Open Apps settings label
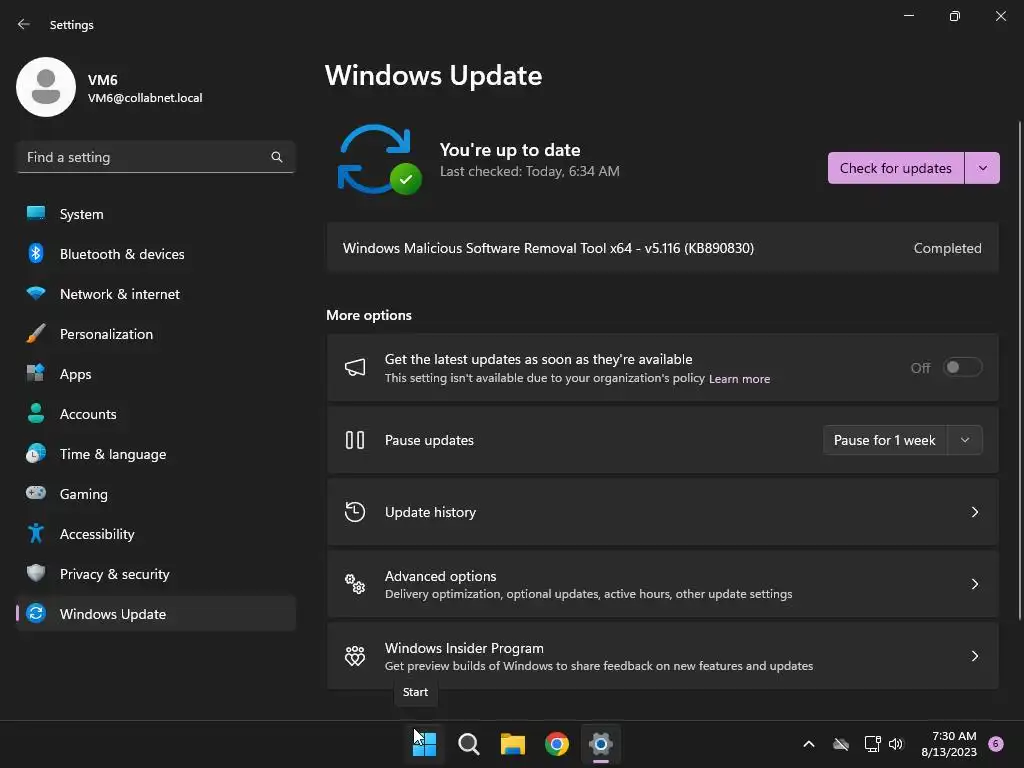The image size is (1024, 768). (76, 374)
